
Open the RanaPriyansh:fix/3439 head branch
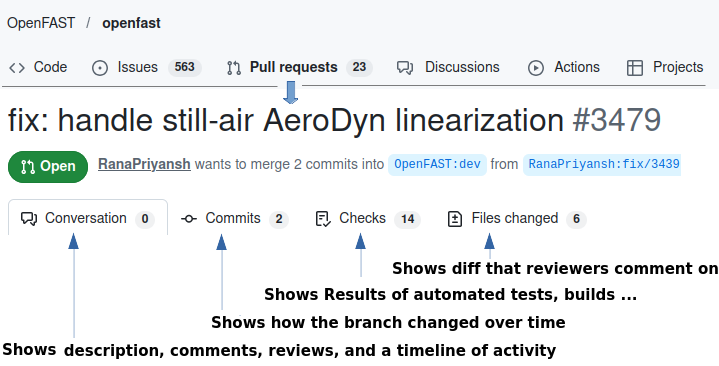(x=602, y=165)
